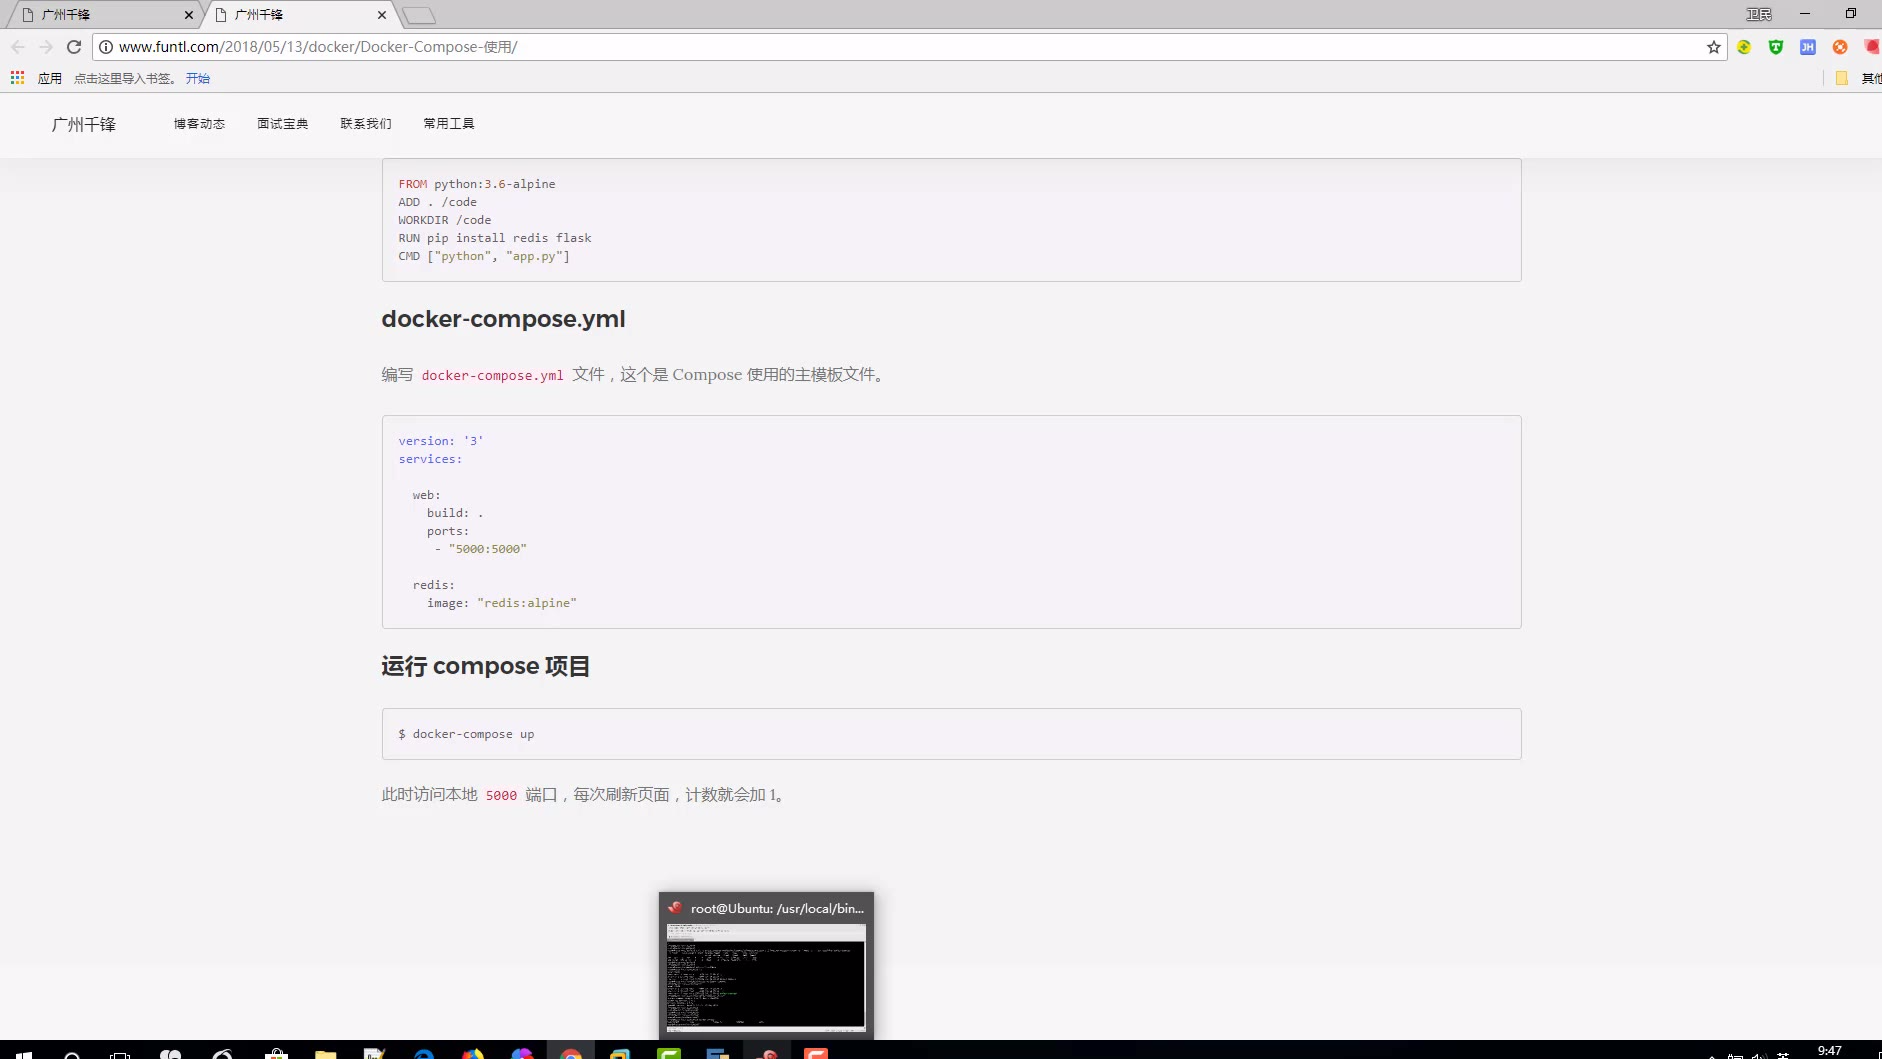Click the root@Ubuntu preview title
The height and width of the screenshot is (1059, 1882).
(x=777, y=908)
